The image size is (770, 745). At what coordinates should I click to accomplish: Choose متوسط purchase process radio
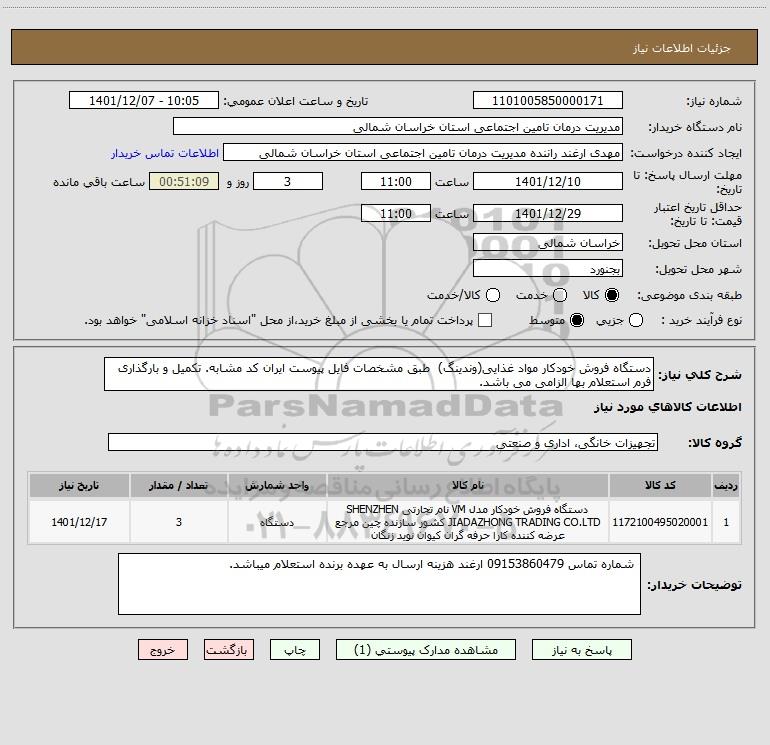coord(577,320)
